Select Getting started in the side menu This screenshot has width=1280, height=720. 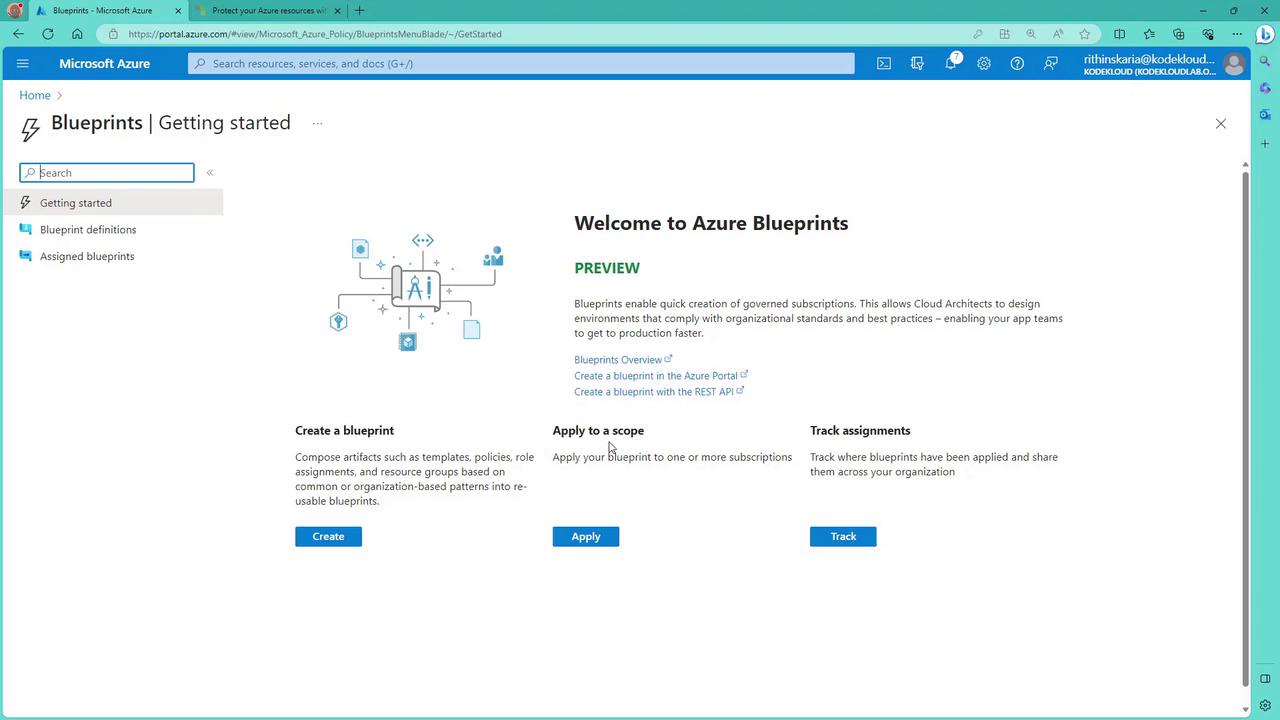tap(111, 203)
